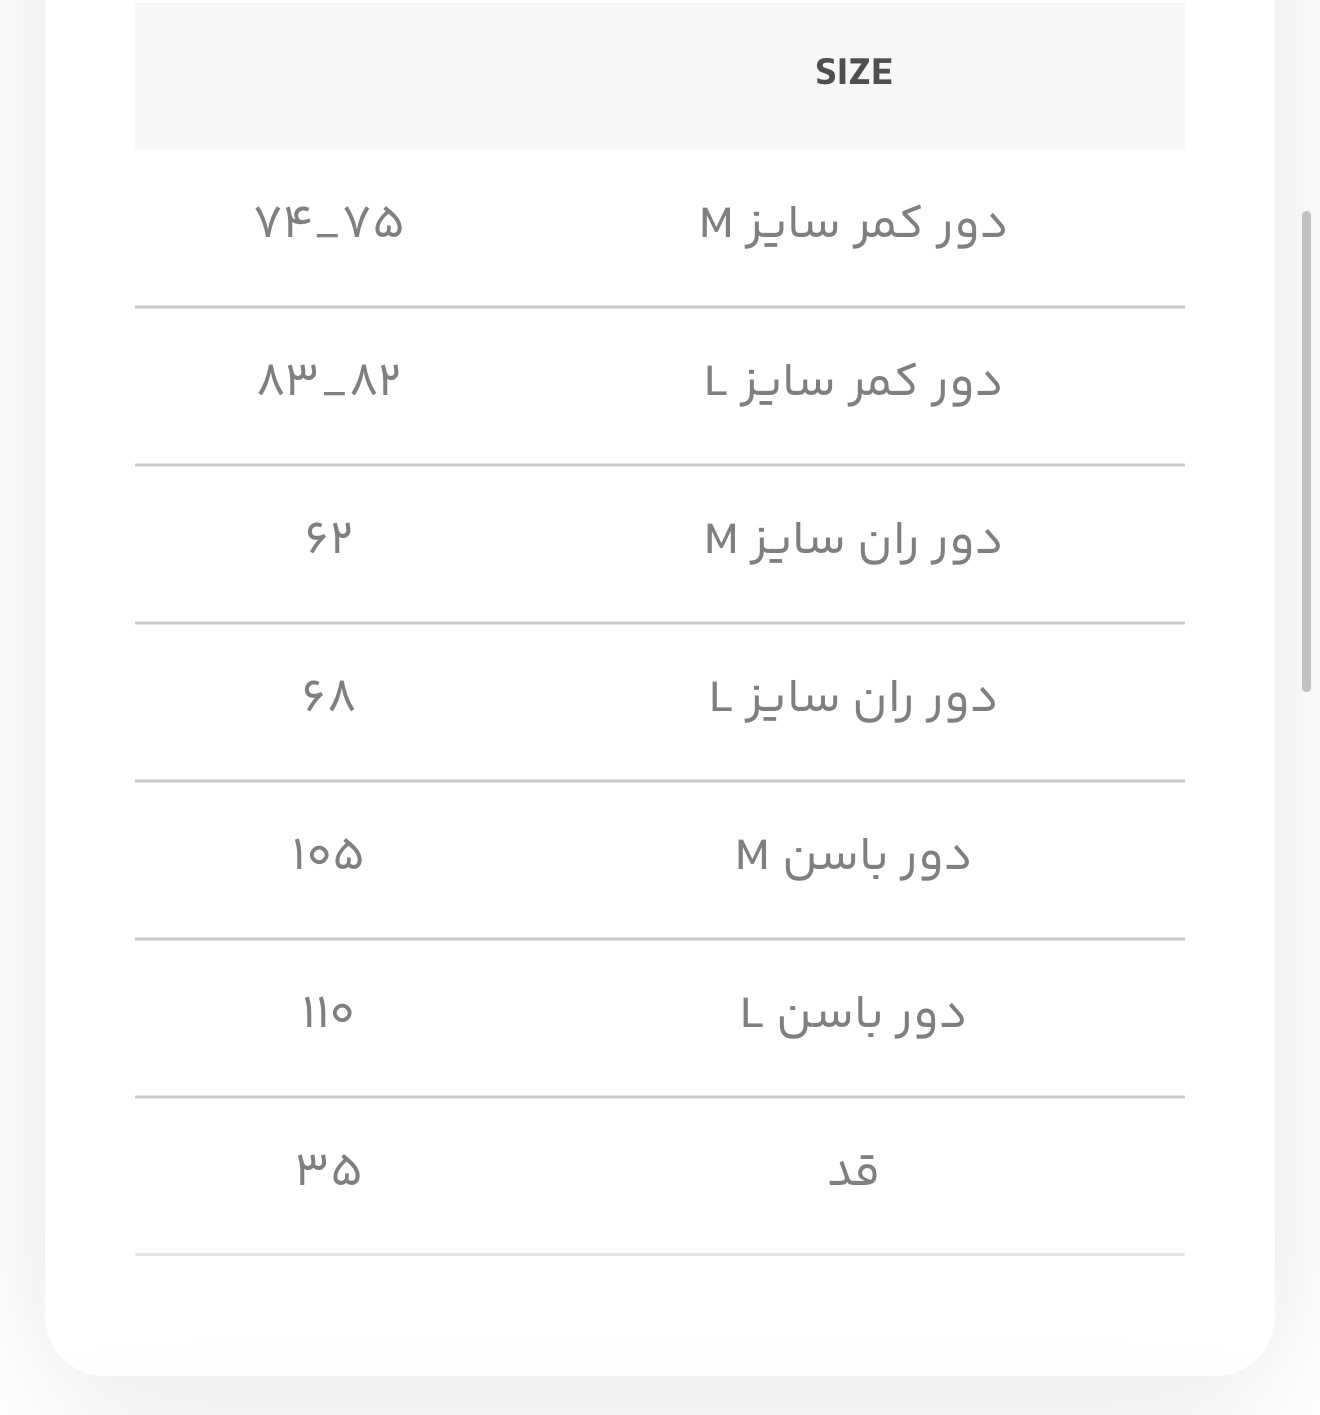Screen dimensions: 1320x1415
Task: Click the length value ۳۵
Action: click(x=329, y=1170)
